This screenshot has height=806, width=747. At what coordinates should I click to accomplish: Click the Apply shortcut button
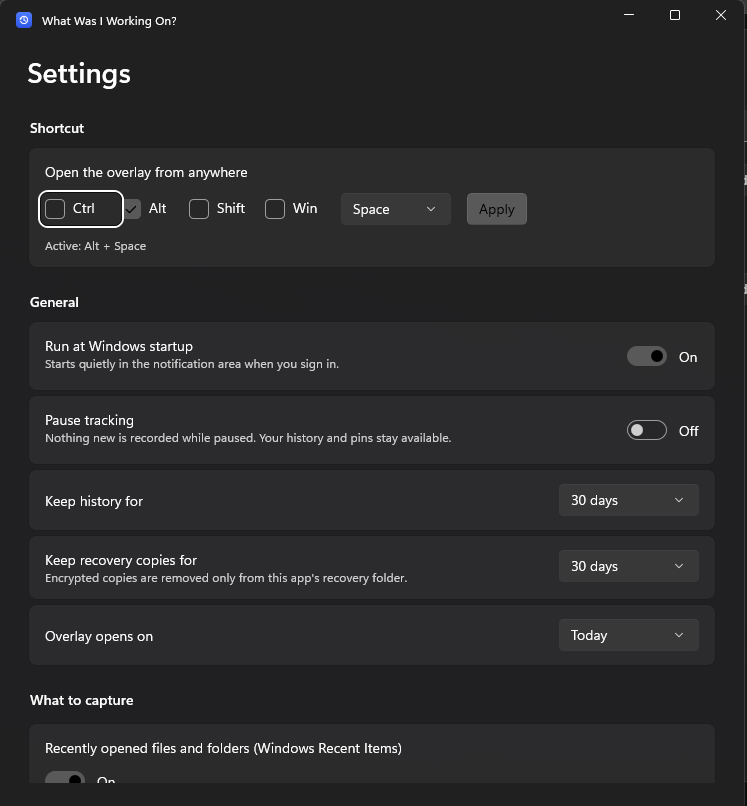(x=497, y=209)
